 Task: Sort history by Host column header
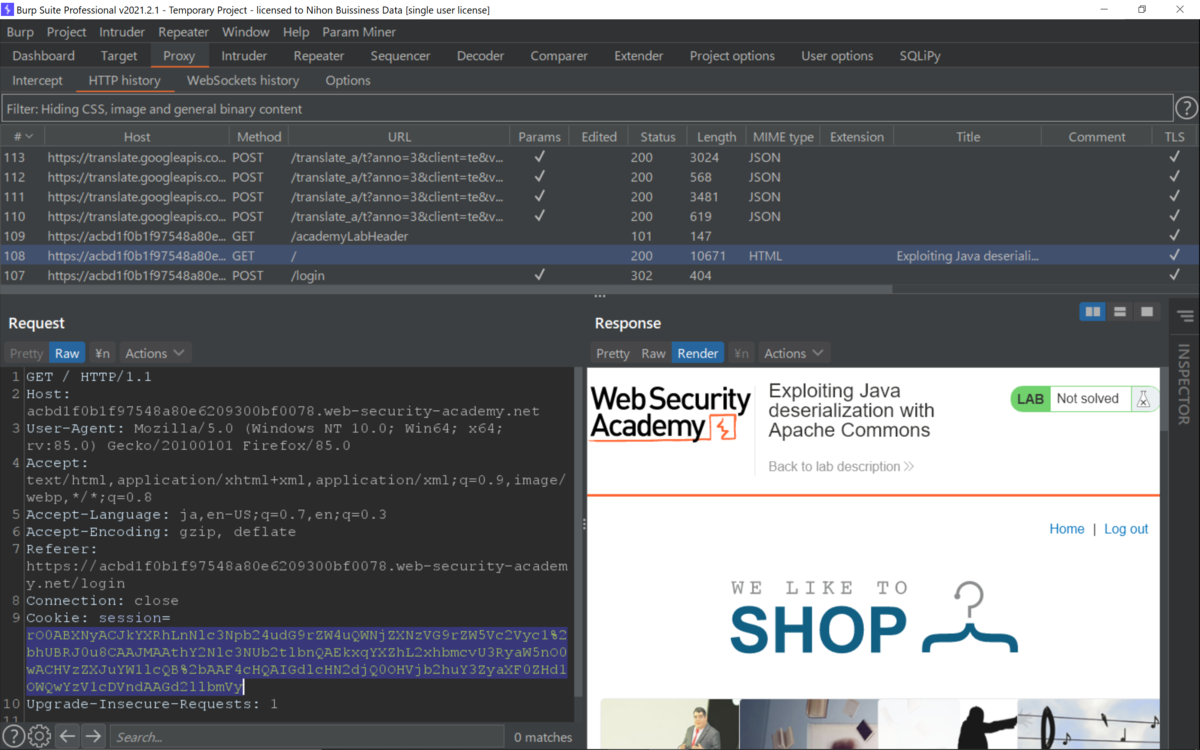(137, 137)
